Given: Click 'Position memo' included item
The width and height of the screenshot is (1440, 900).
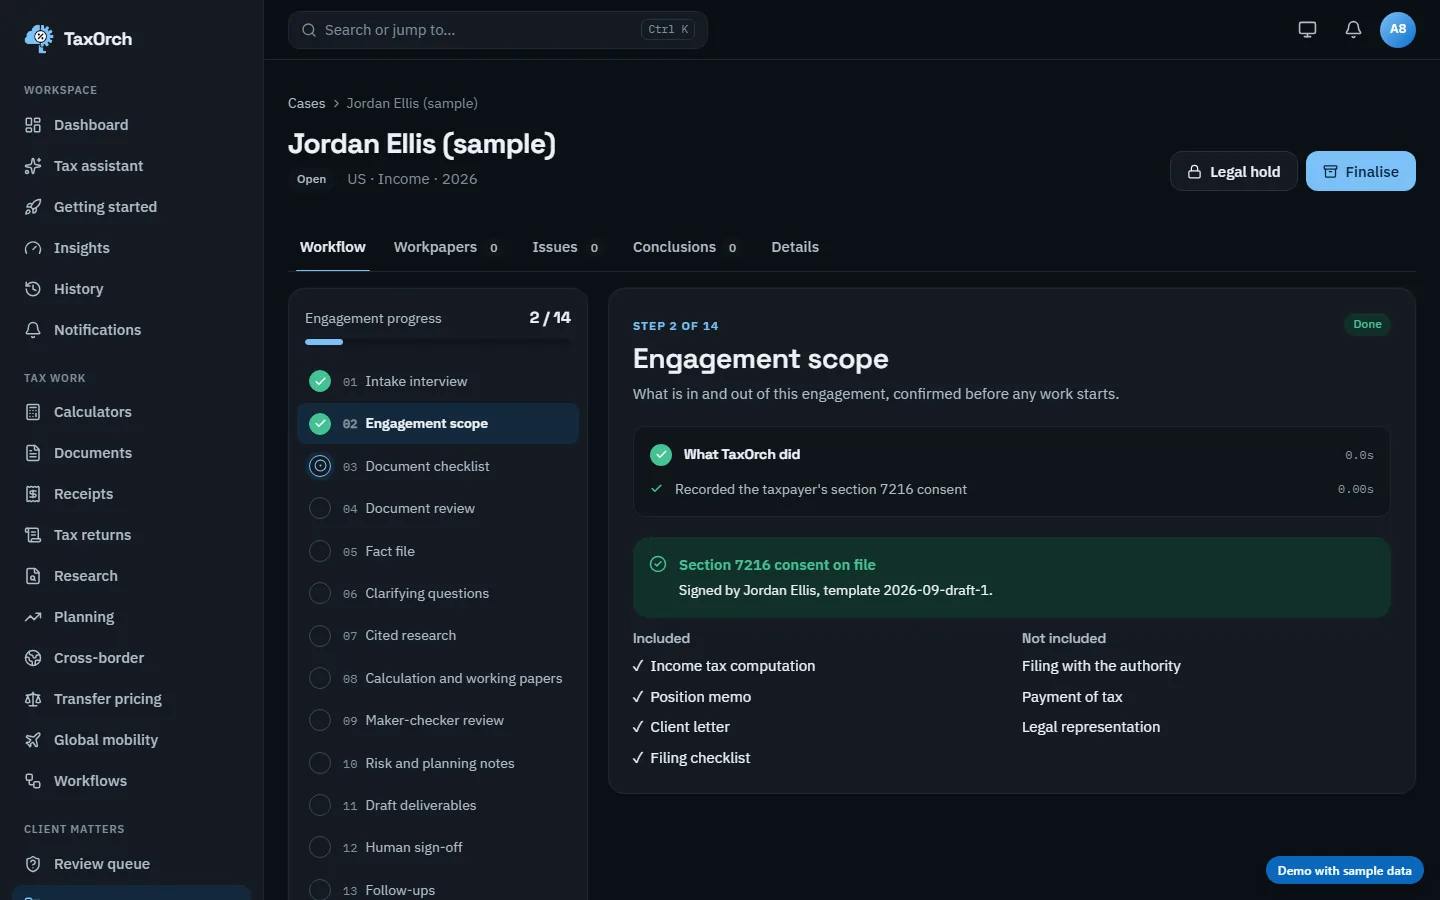Looking at the screenshot, I should click(x=700, y=697).
